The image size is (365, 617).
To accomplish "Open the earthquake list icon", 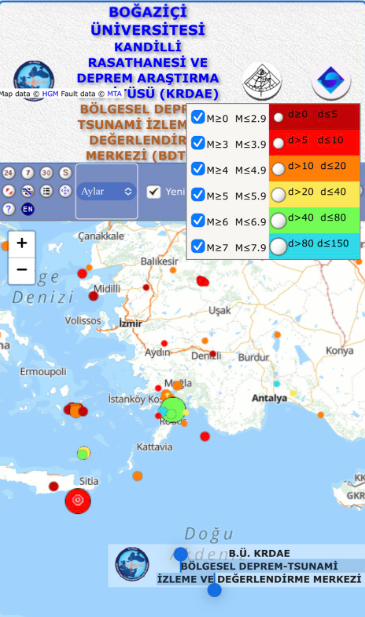I will coord(46,191).
